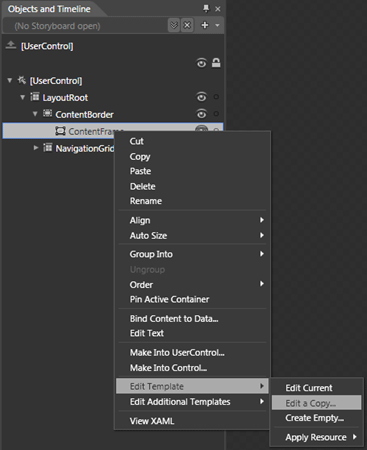Click the NavigationGrid grid icon
Screen dimensions: 367x450
pos(48,147)
